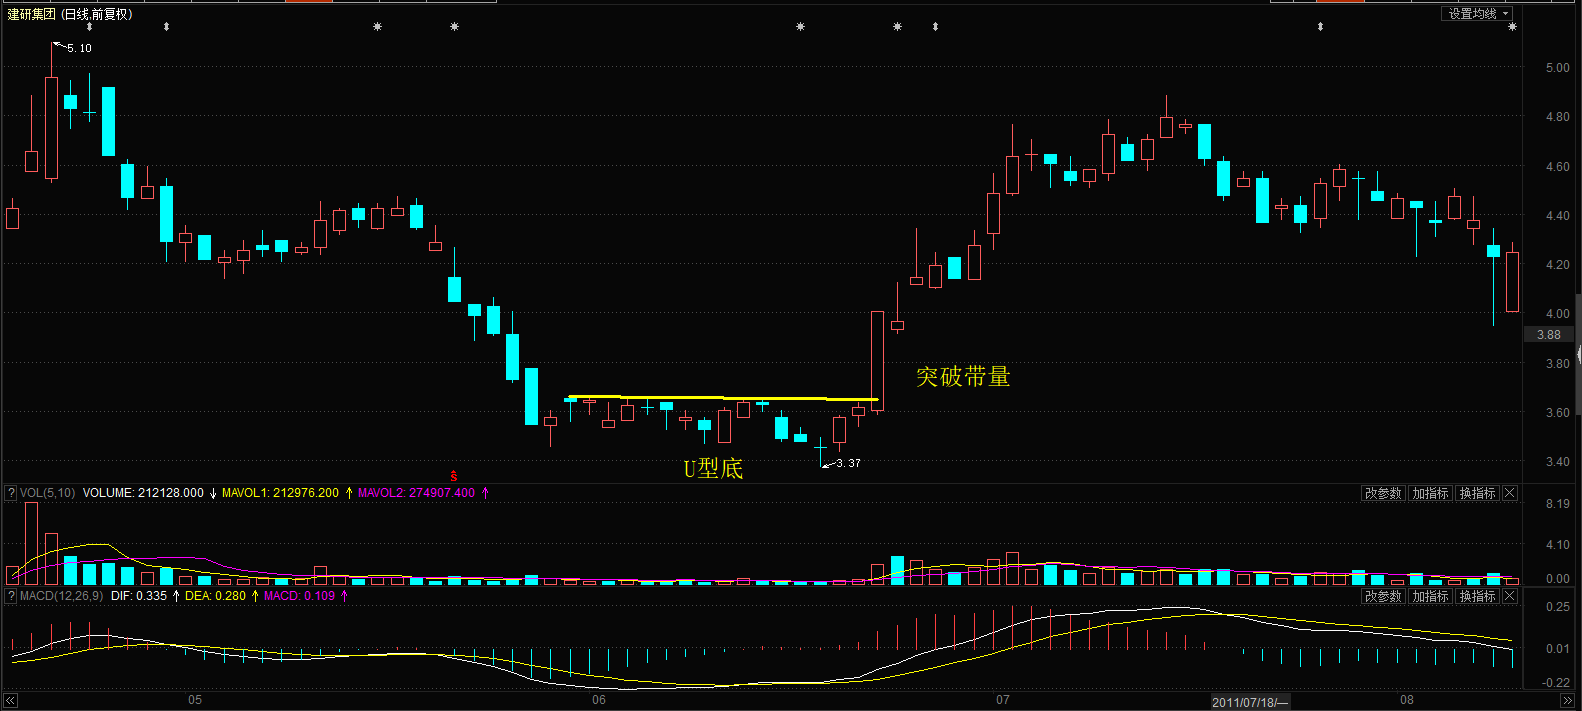Jump chart right with the double-arrow button

coord(1567,701)
